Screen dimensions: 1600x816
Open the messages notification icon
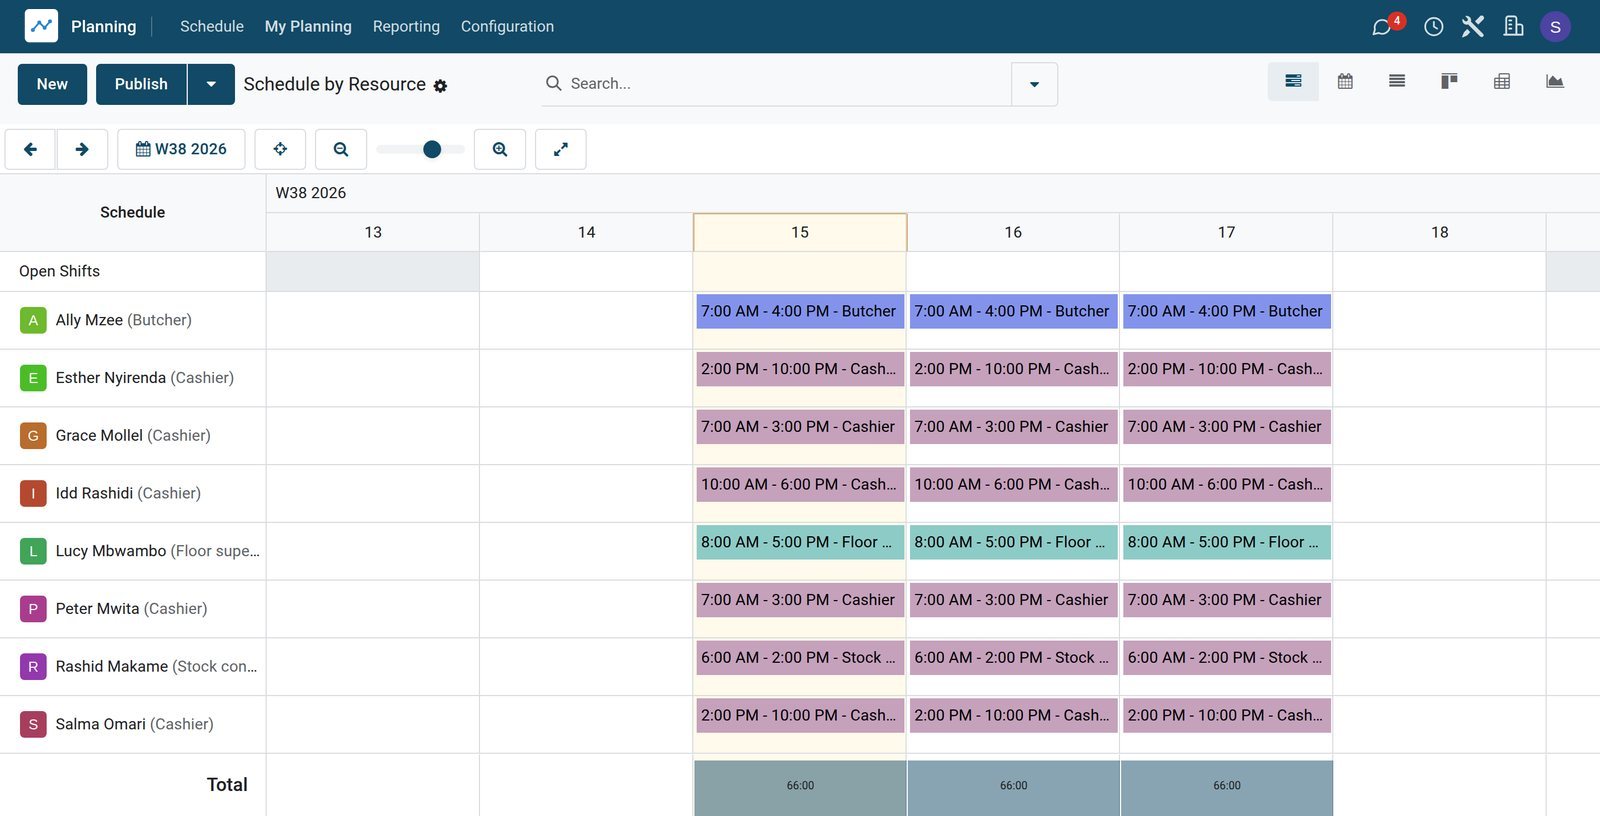click(1382, 27)
